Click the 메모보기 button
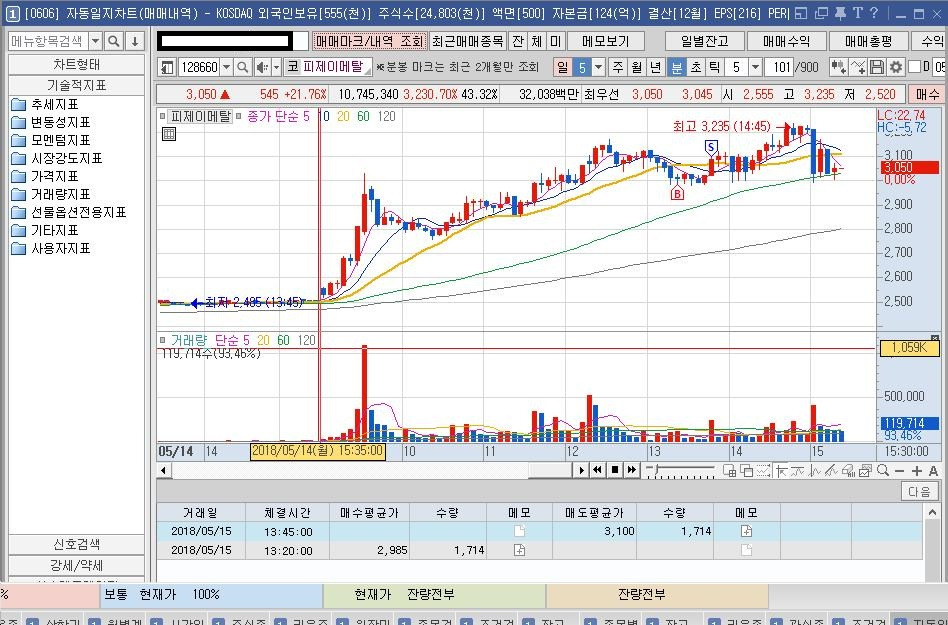The height and width of the screenshot is (625, 948). (x=606, y=41)
